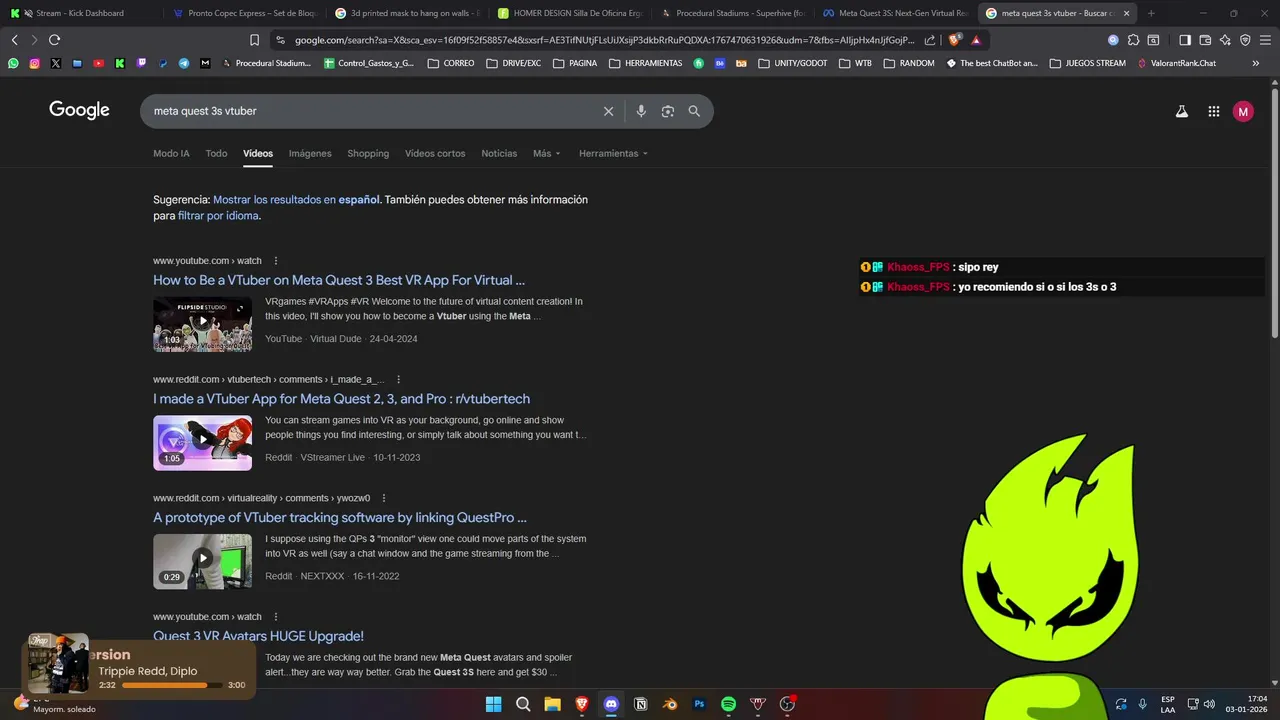Screen dimensions: 1280x720
Task: Toggle the browser sidebar panel
Action: click(1185, 40)
